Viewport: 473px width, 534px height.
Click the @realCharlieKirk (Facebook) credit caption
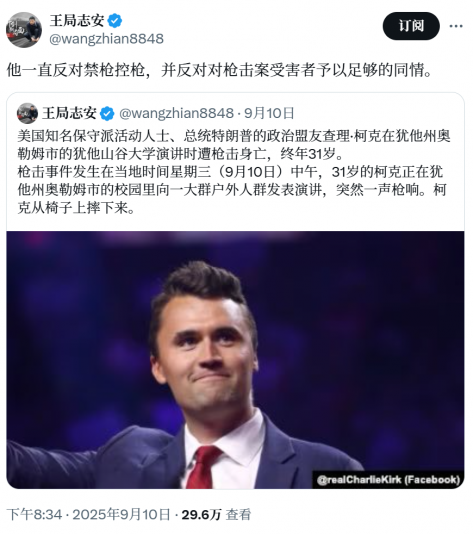click(x=388, y=480)
